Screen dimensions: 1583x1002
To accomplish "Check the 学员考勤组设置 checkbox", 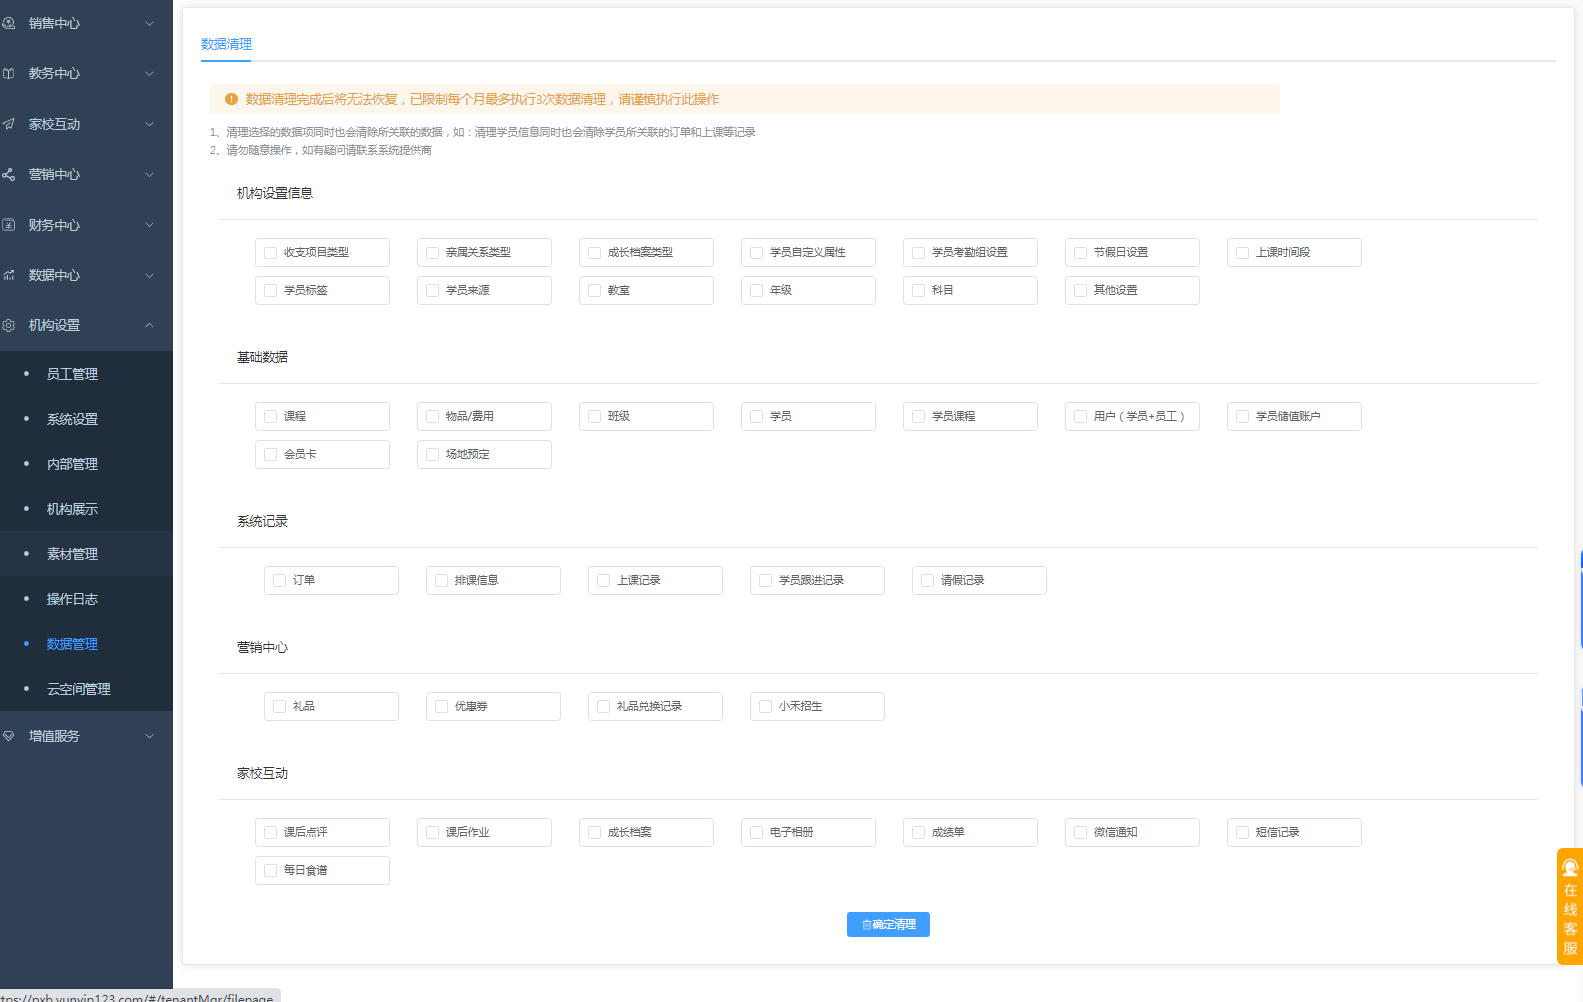I will click(918, 253).
